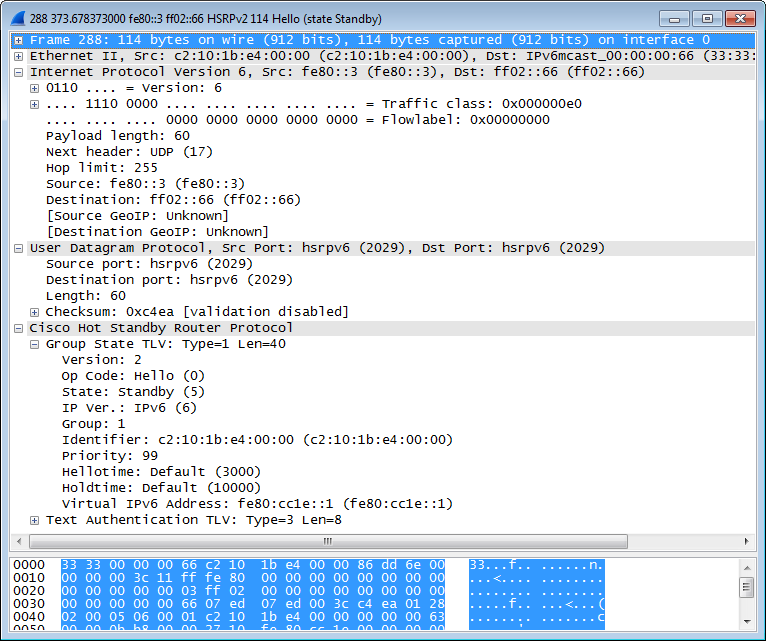
Task: Select the Op Code: Hello (0) row
Action: click(x=133, y=376)
